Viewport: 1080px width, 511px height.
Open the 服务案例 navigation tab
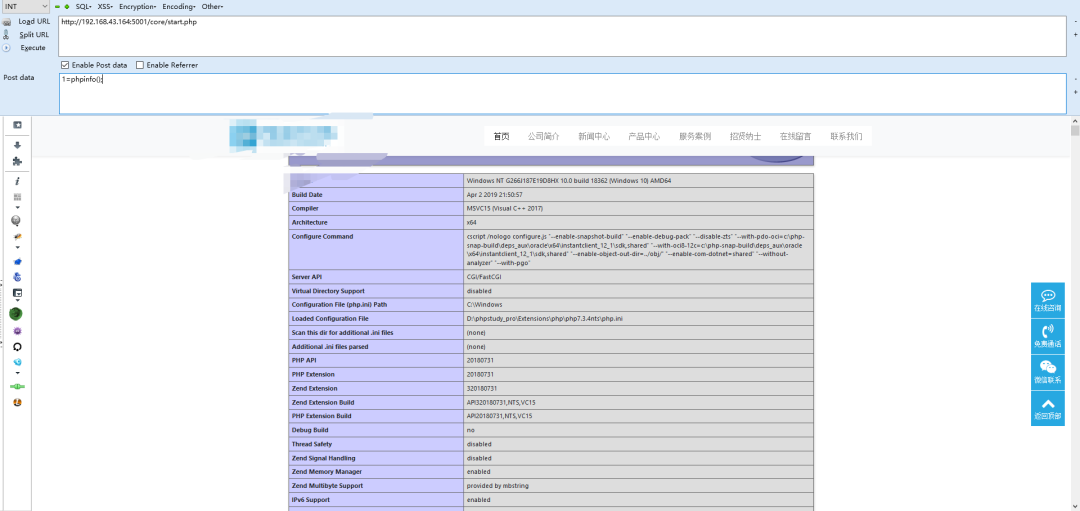click(x=695, y=136)
